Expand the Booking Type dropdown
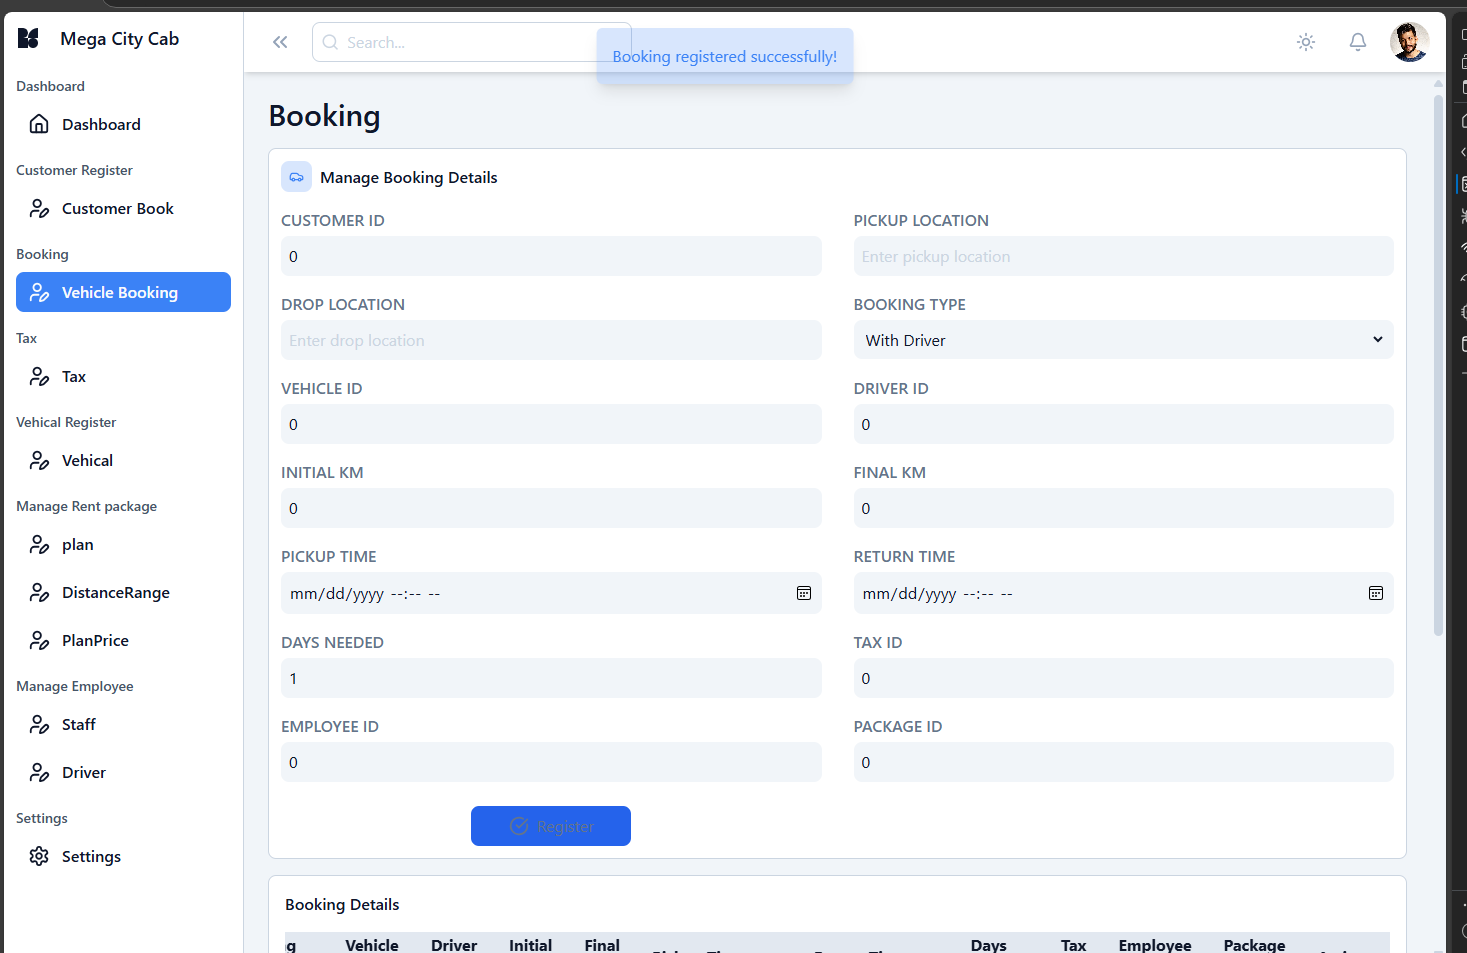 [x=1123, y=340]
